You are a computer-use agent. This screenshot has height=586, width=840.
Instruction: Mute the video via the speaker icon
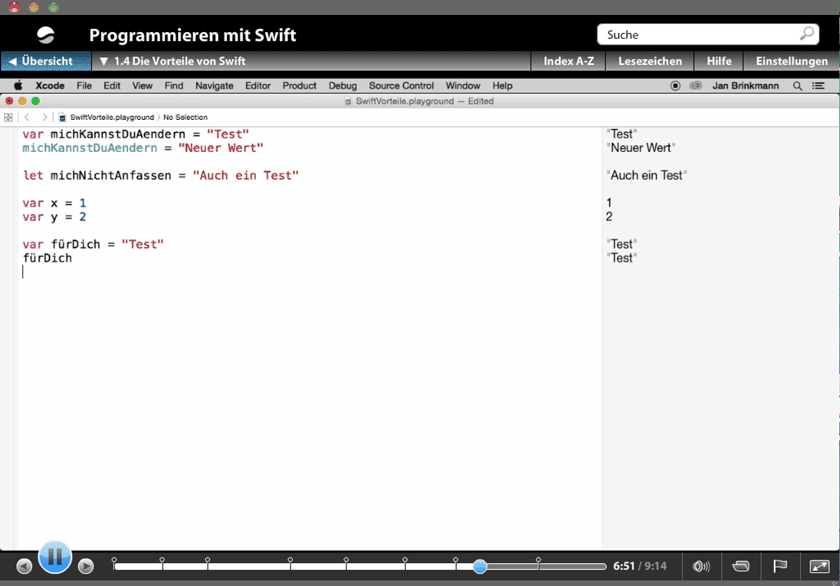pos(703,567)
